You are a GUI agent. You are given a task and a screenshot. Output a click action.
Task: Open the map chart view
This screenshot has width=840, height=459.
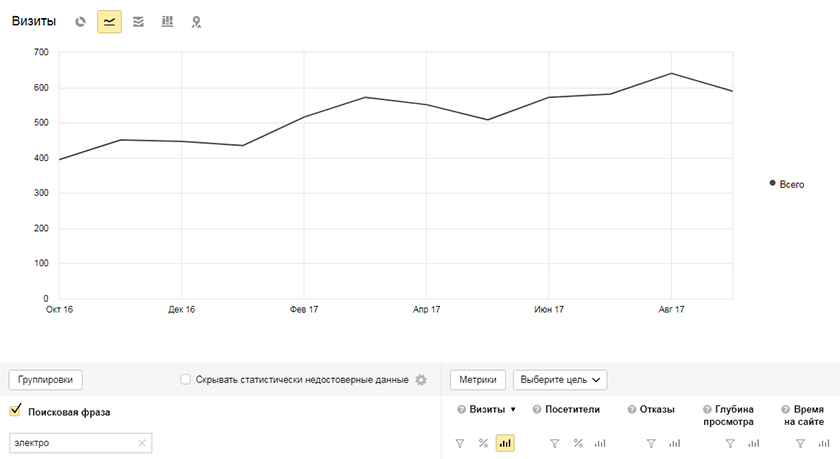point(196,21)
